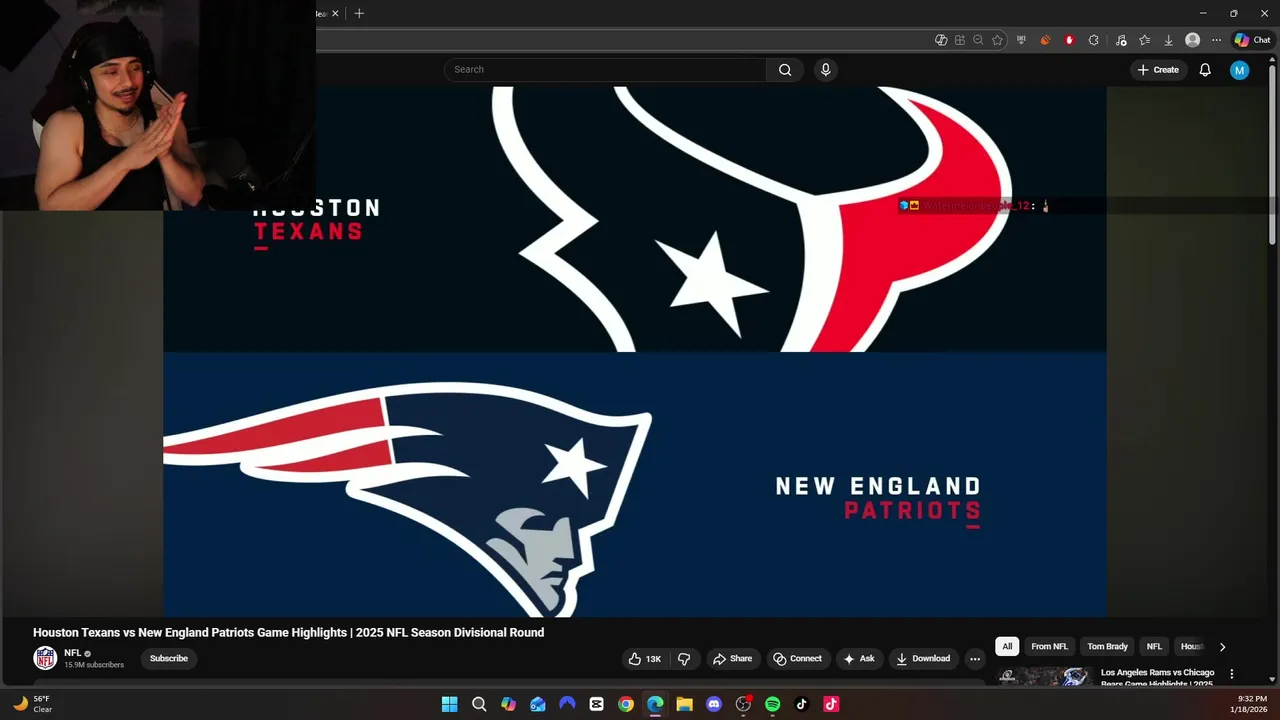Viewport: 1280px width, 720px height.
Task: Select the NFL filter chip
Action: (x=1154, y=647)
